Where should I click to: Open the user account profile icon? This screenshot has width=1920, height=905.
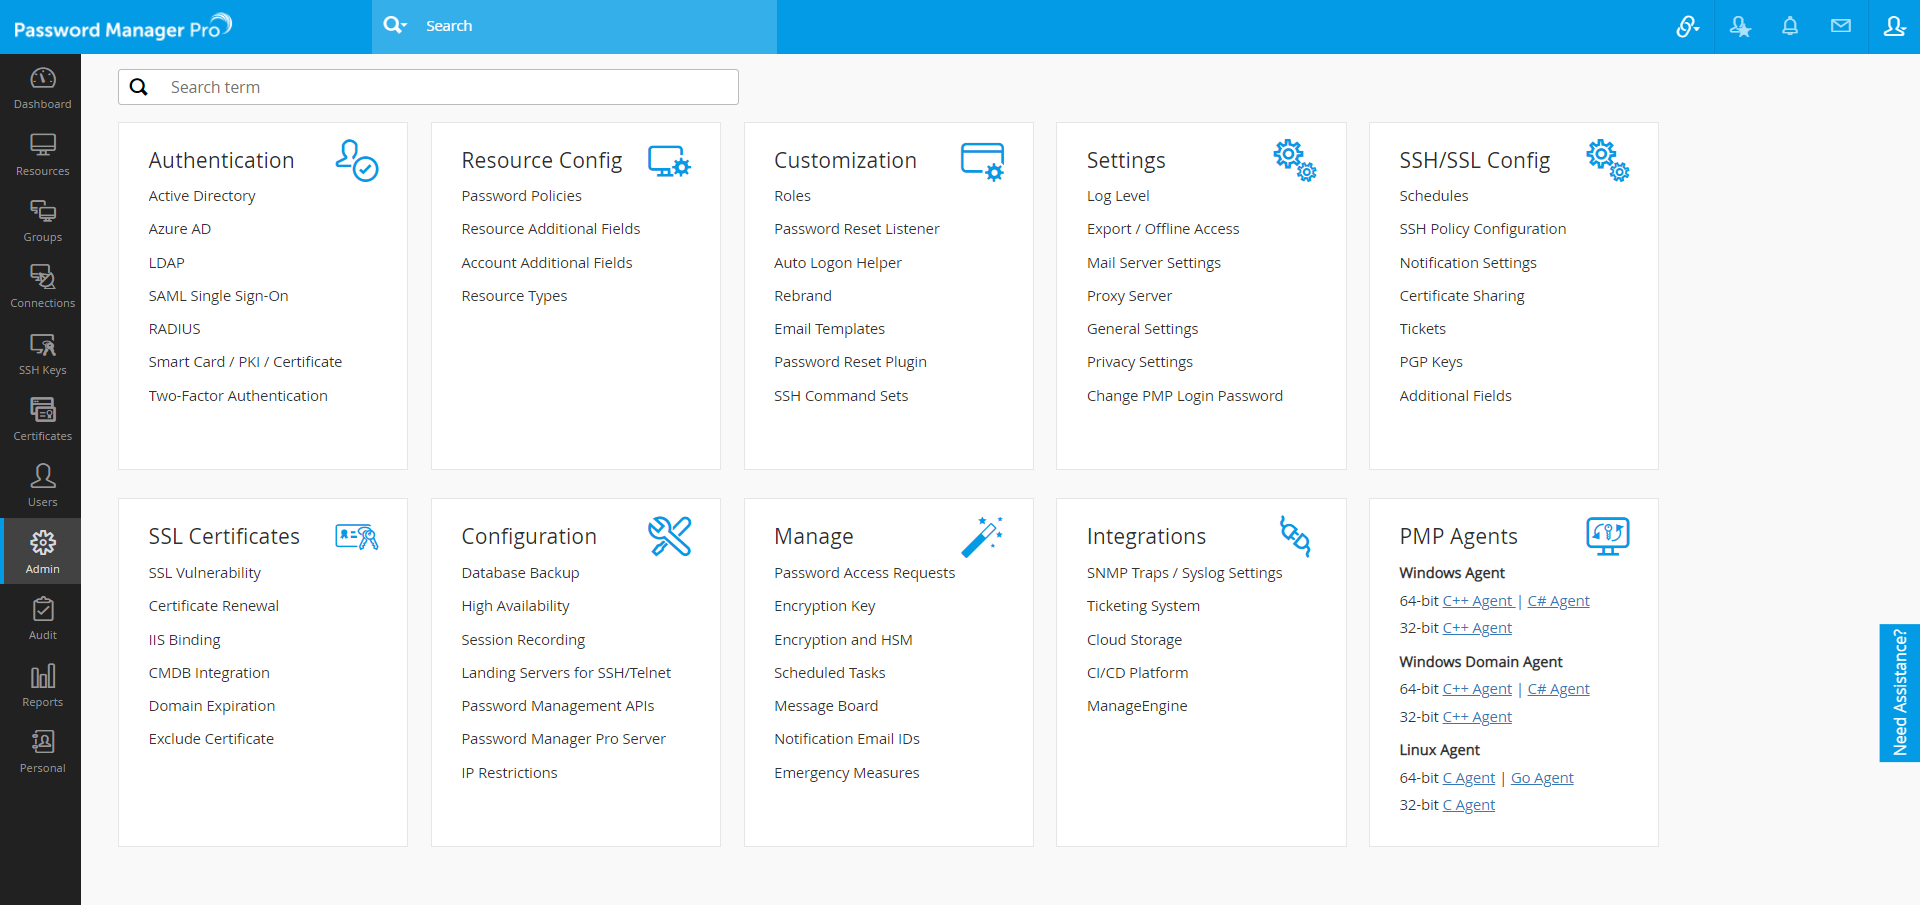[1894, 26]
